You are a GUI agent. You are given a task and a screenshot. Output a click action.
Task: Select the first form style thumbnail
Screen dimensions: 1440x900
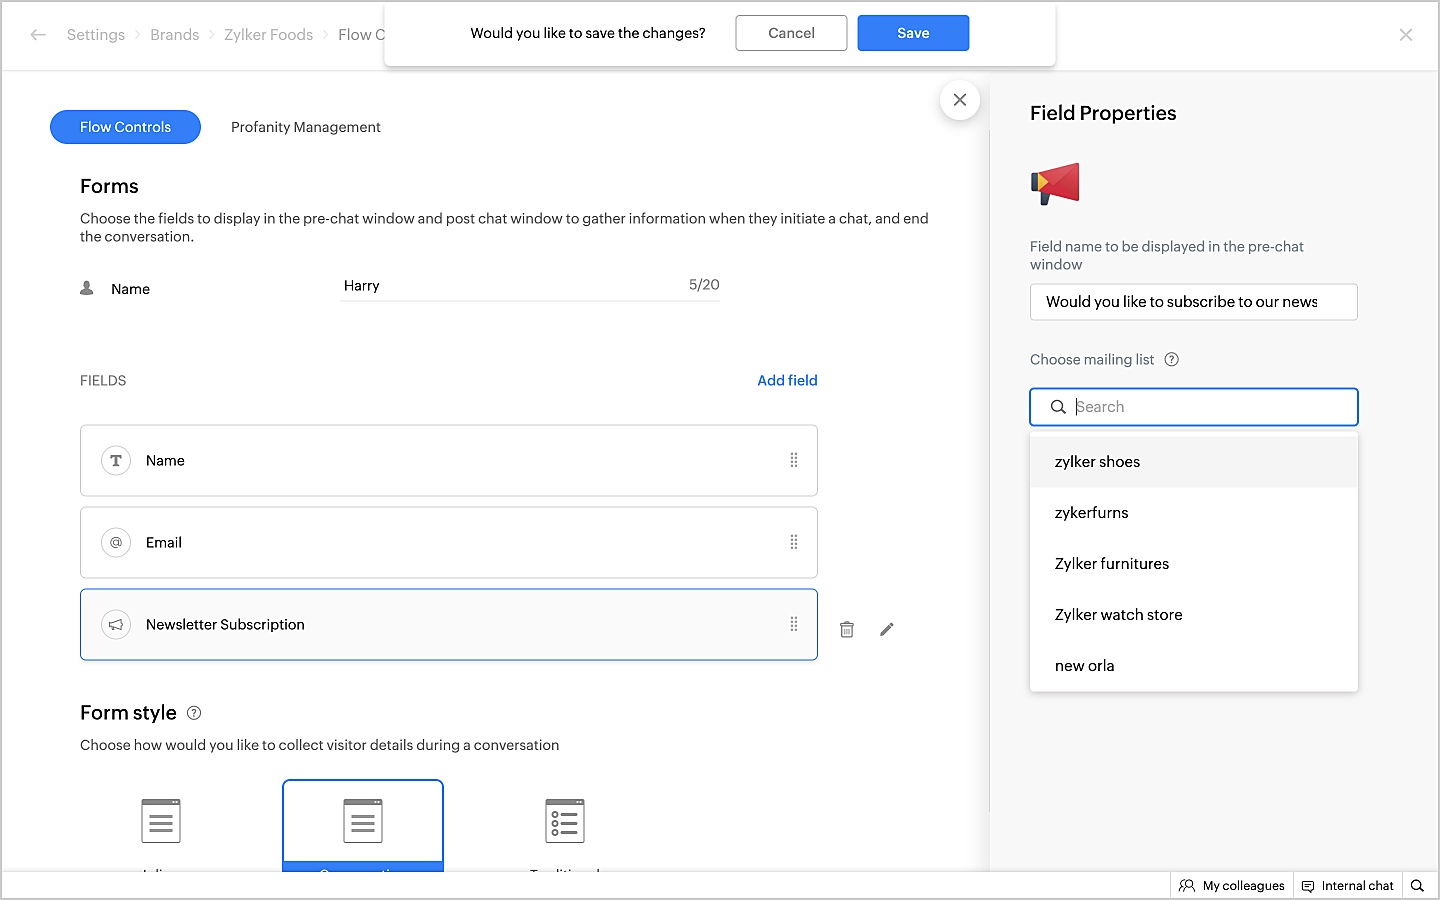pyautogui.click(x=161, y=822)
